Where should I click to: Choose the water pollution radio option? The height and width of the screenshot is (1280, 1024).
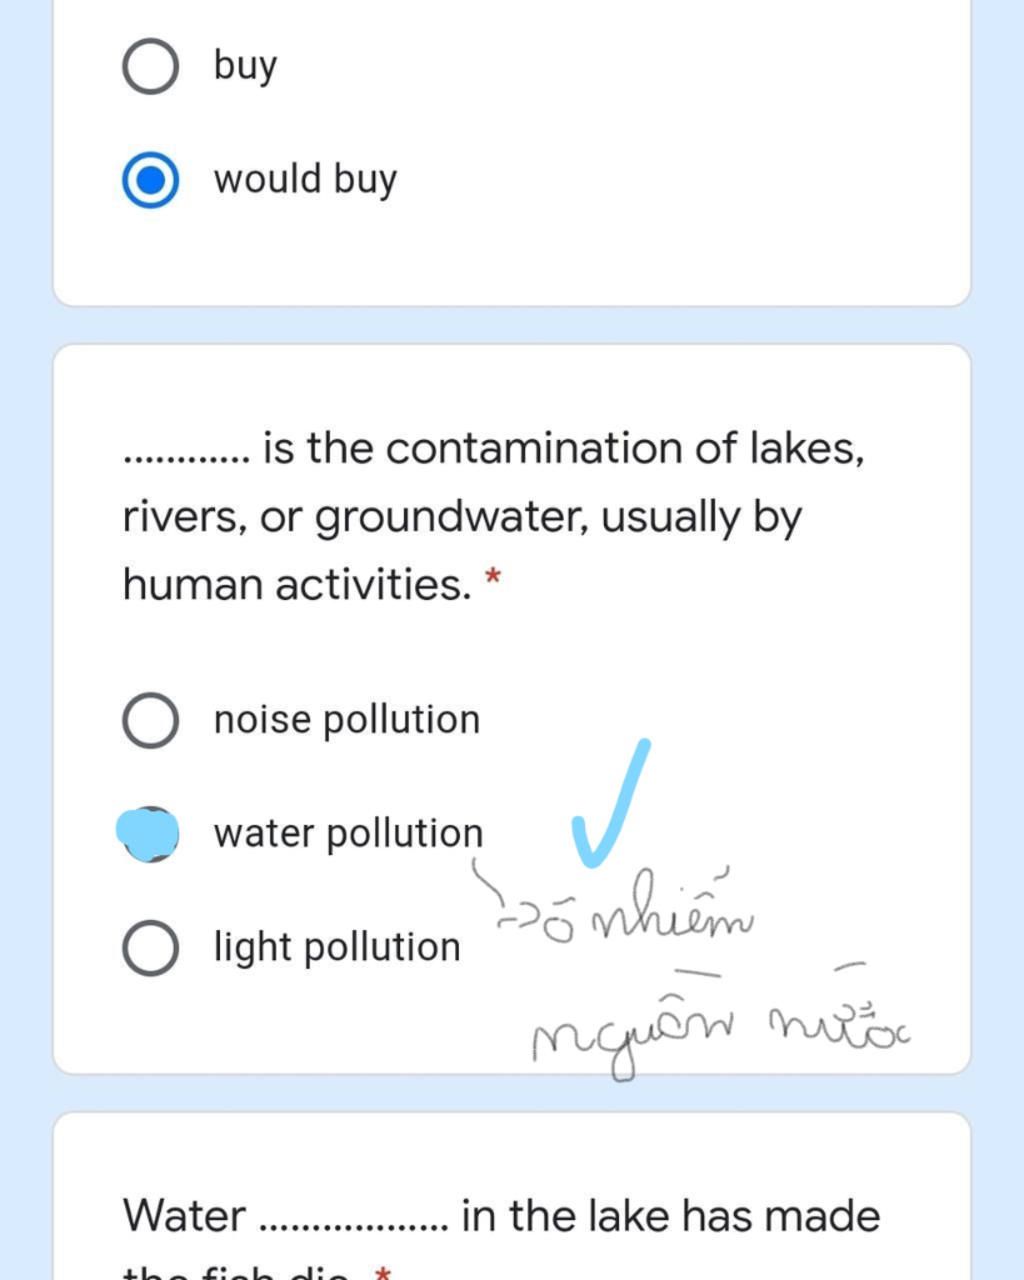pos(148,834)
